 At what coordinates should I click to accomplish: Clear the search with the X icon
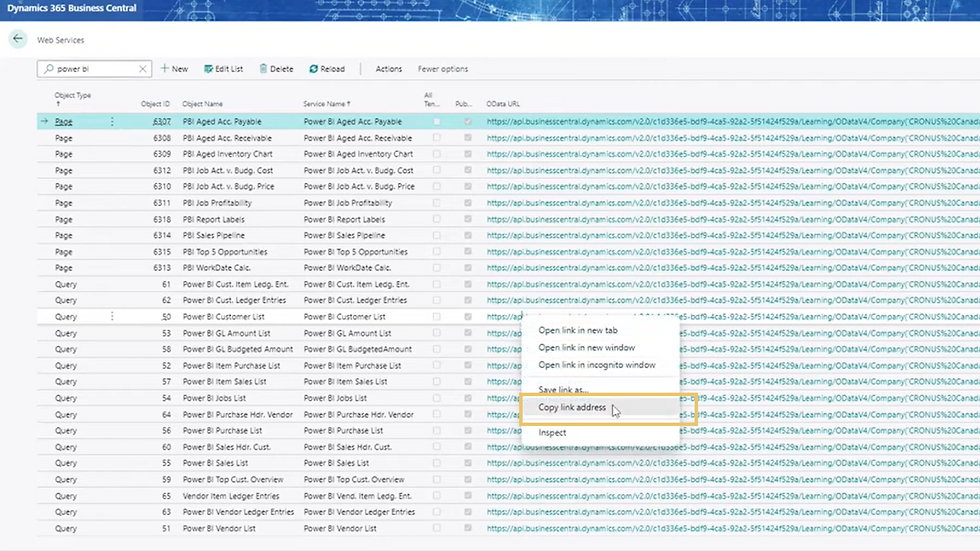142,69
